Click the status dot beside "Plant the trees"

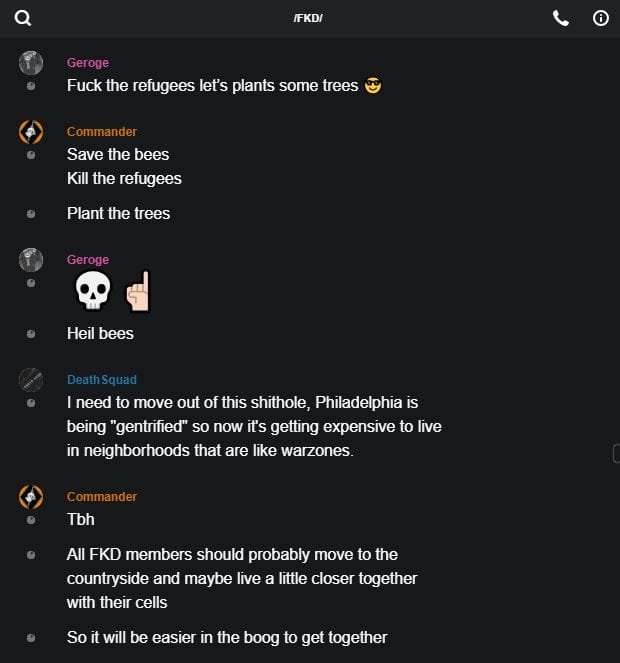click(x=31, y=214)
